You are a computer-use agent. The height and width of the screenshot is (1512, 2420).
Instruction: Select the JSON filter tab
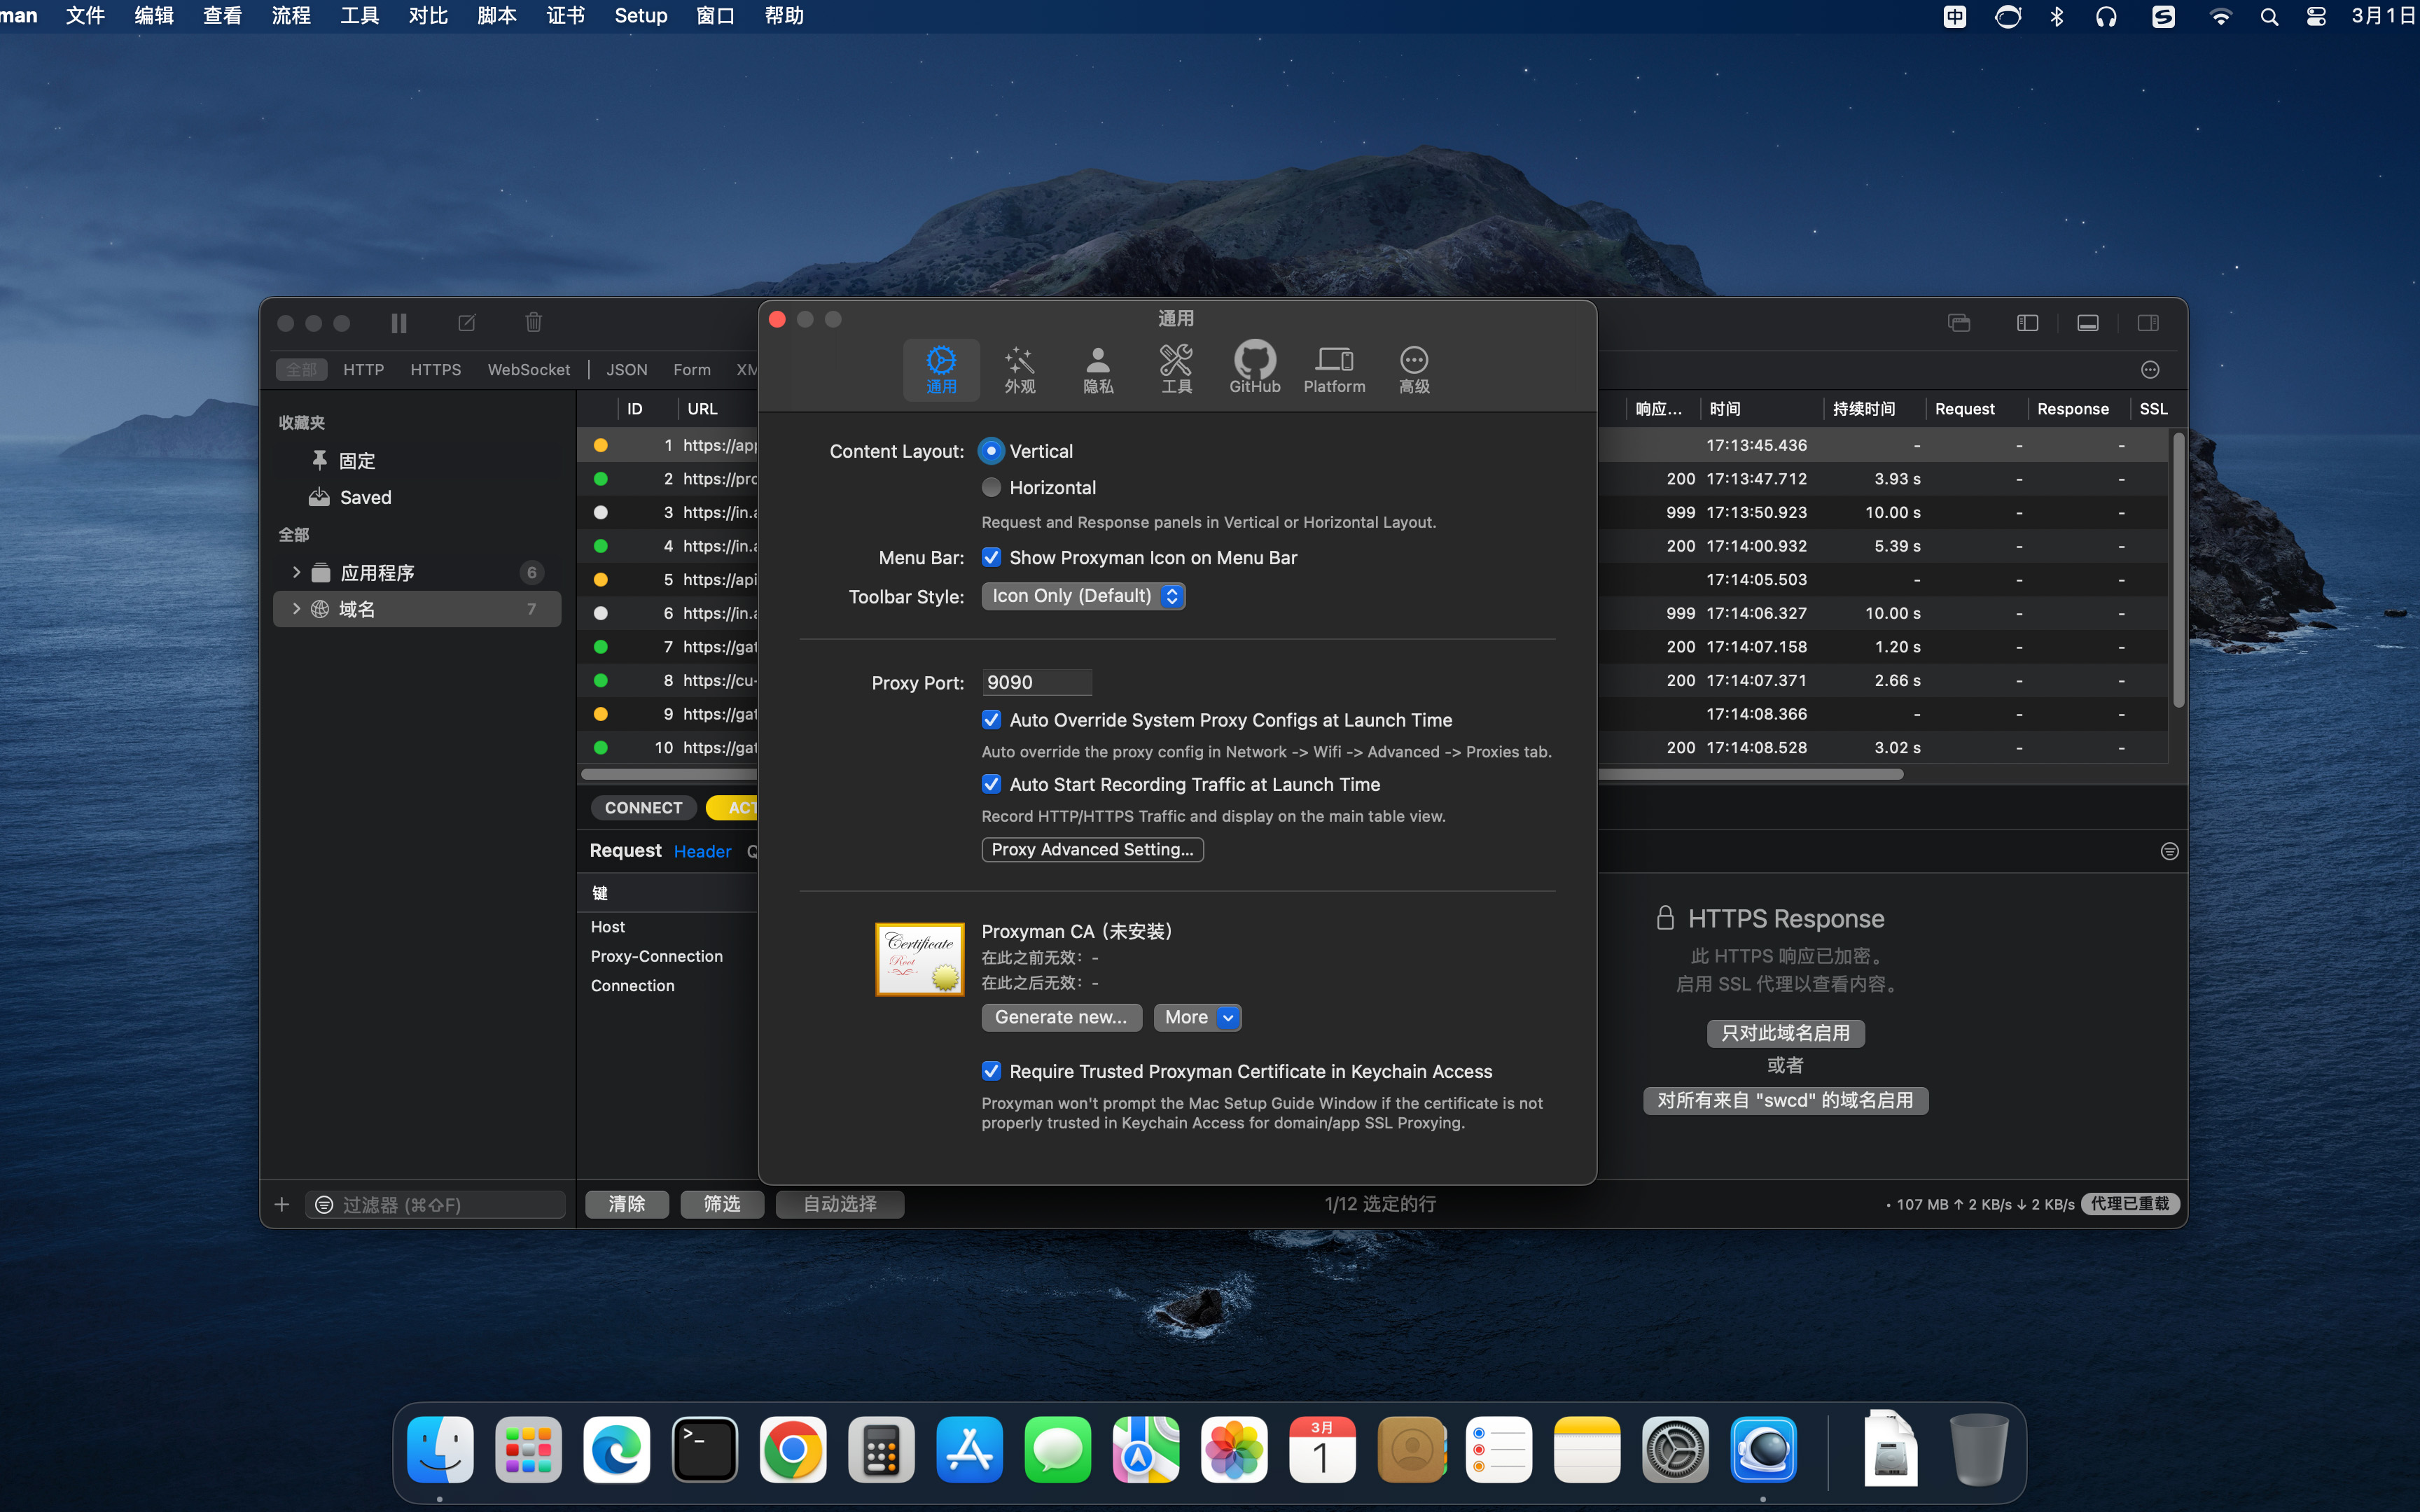pos(626,370)
